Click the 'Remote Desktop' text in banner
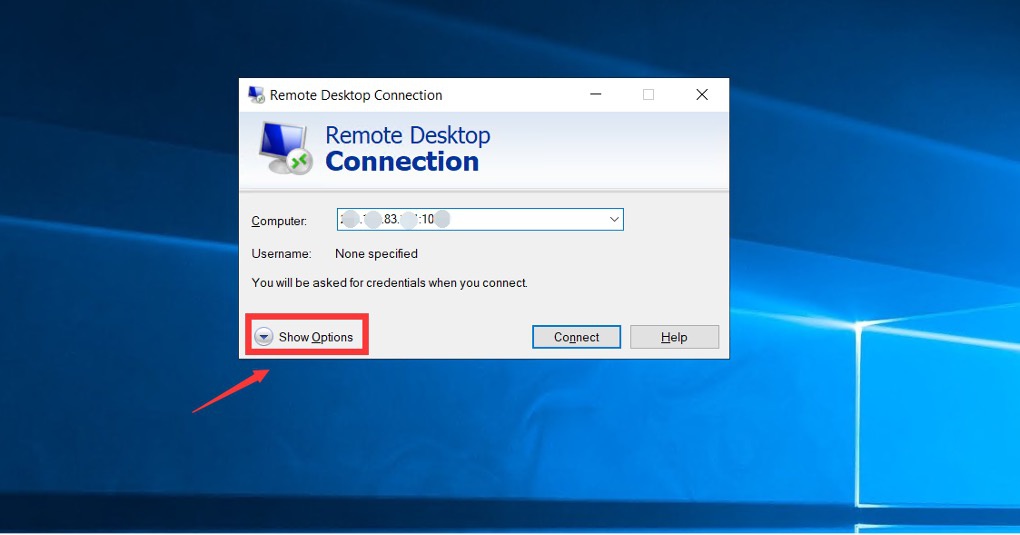Viewport: 1020px width, 535px height. pyautogui.click(x=408, y=135)
